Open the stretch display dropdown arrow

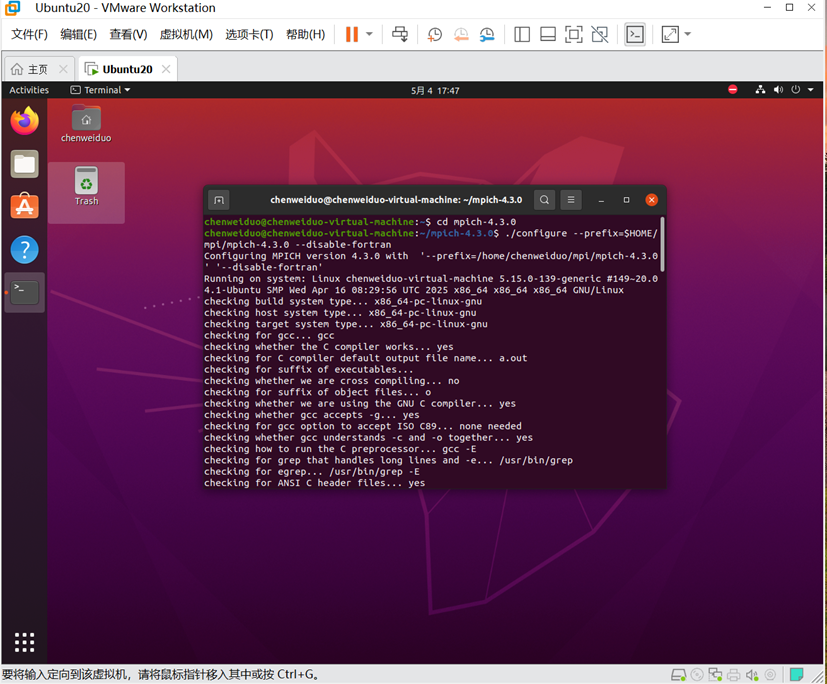point(687,35)
